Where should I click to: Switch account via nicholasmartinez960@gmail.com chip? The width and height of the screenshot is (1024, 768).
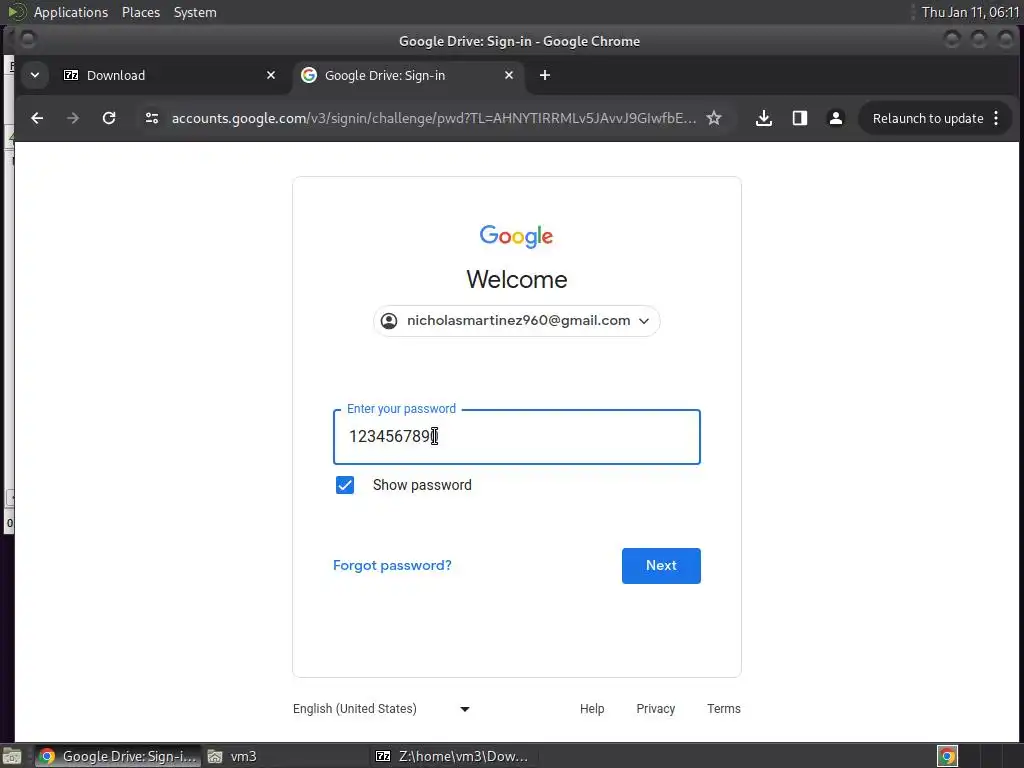pyautogui.click(x=517, y=321)
